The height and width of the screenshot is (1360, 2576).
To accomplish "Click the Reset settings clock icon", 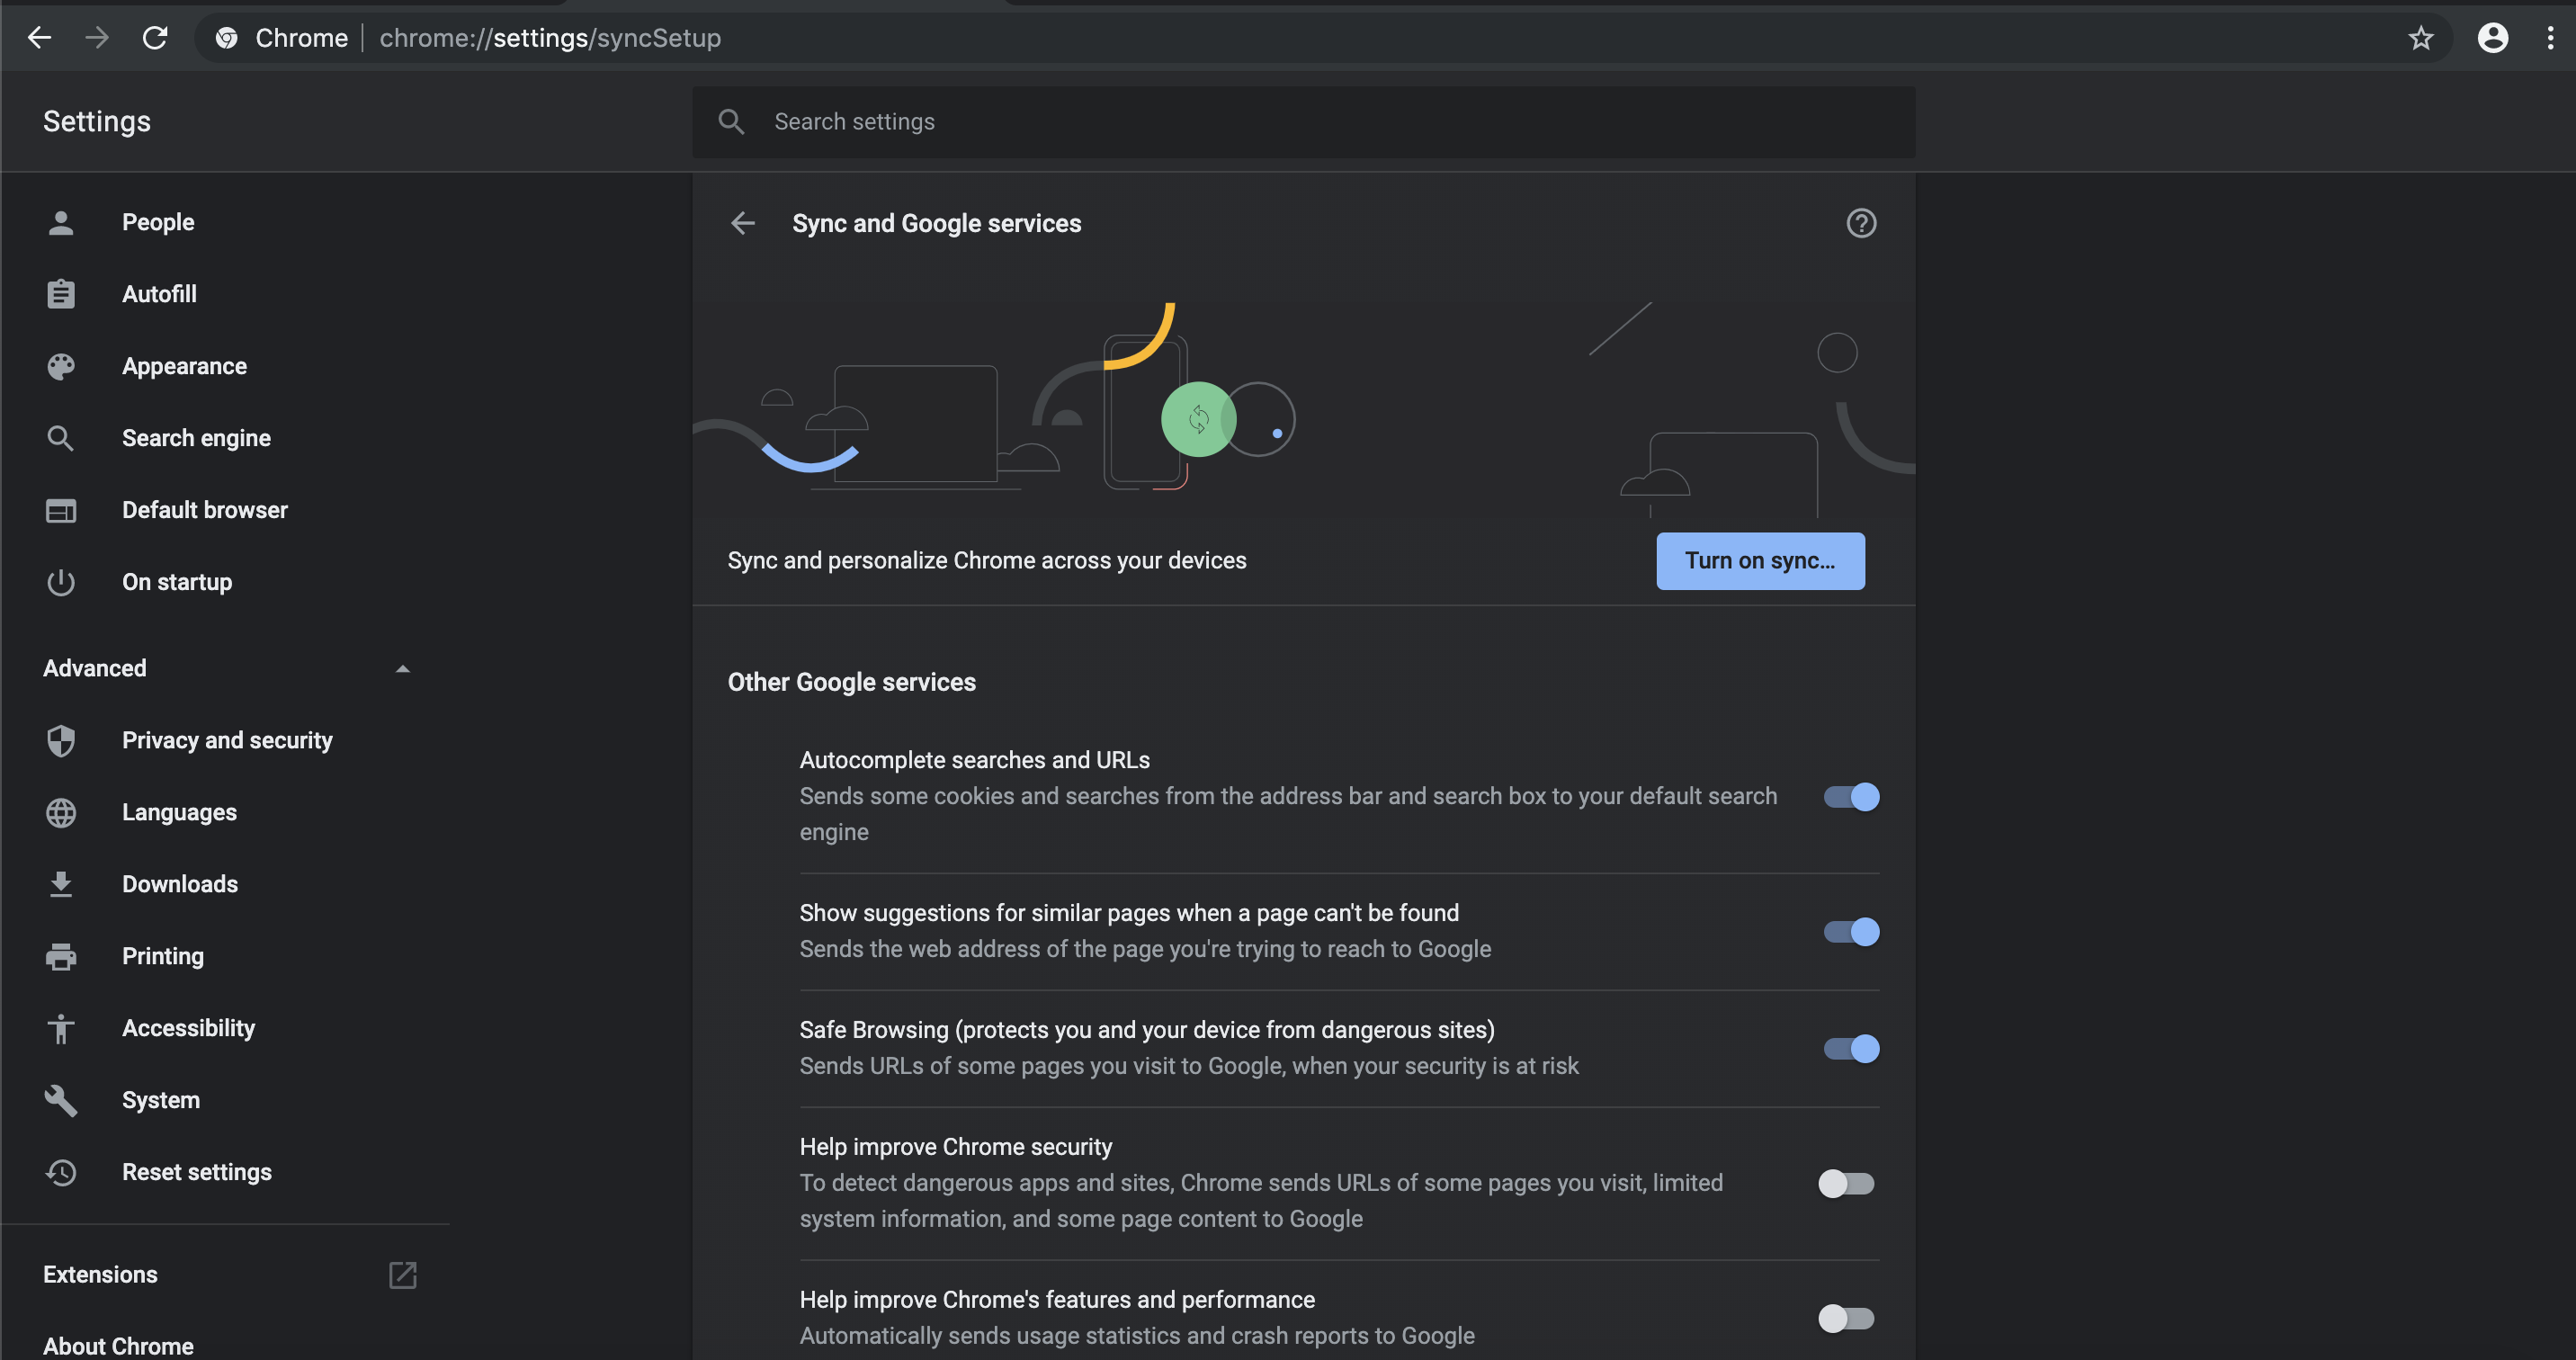I will pos(61,1172).
